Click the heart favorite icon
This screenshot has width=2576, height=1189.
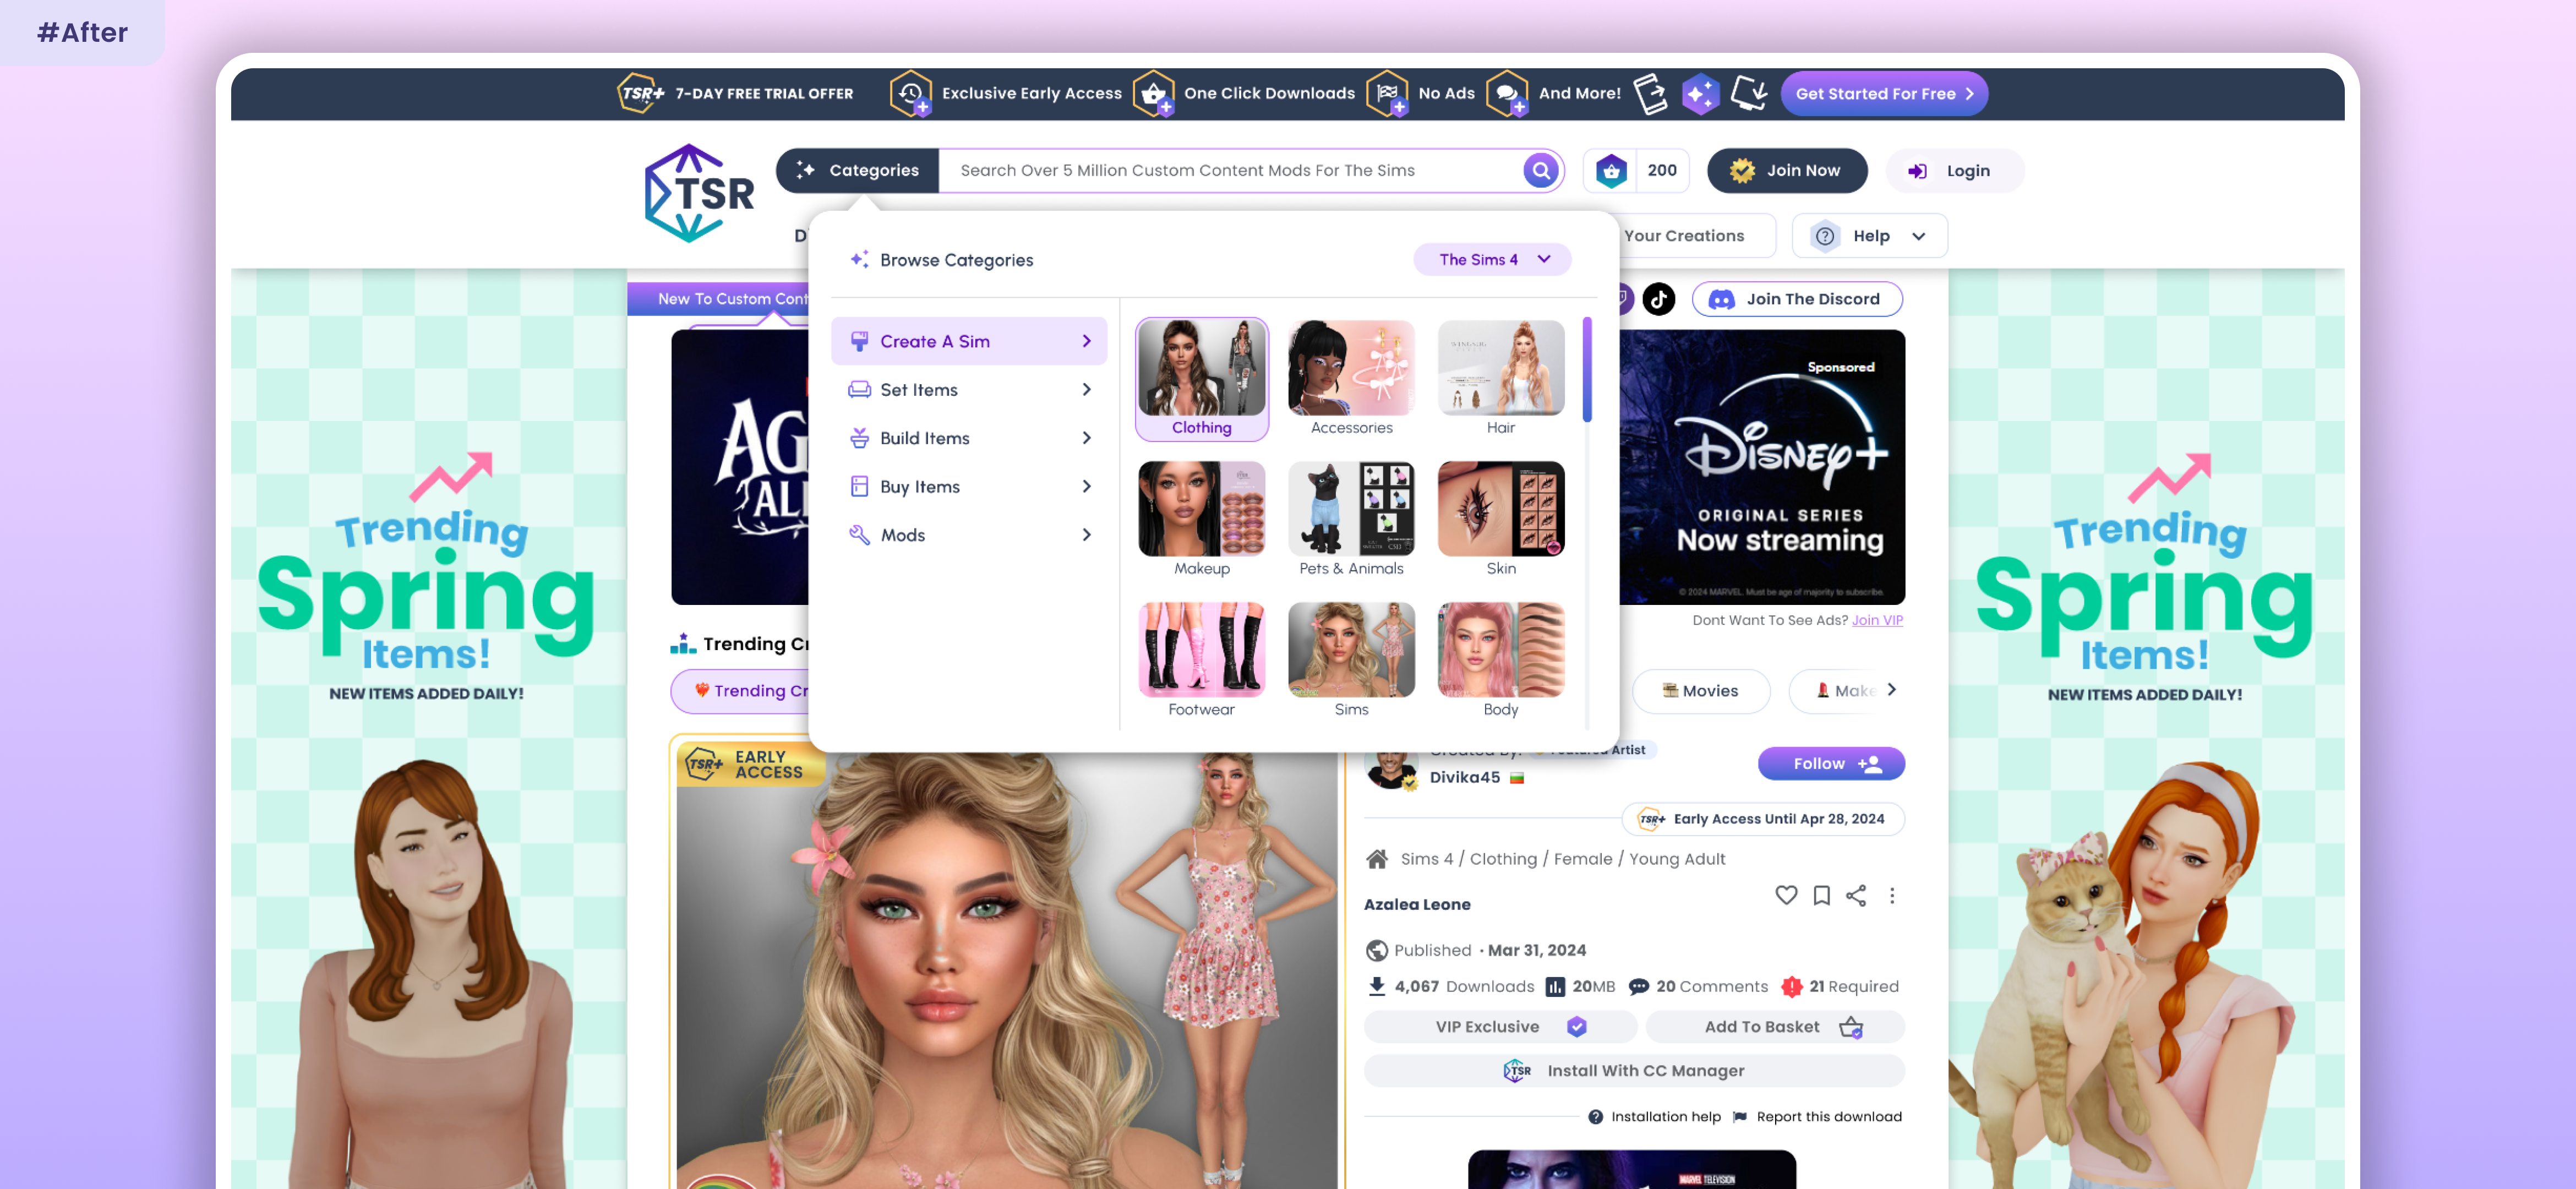click(1786, 895)
